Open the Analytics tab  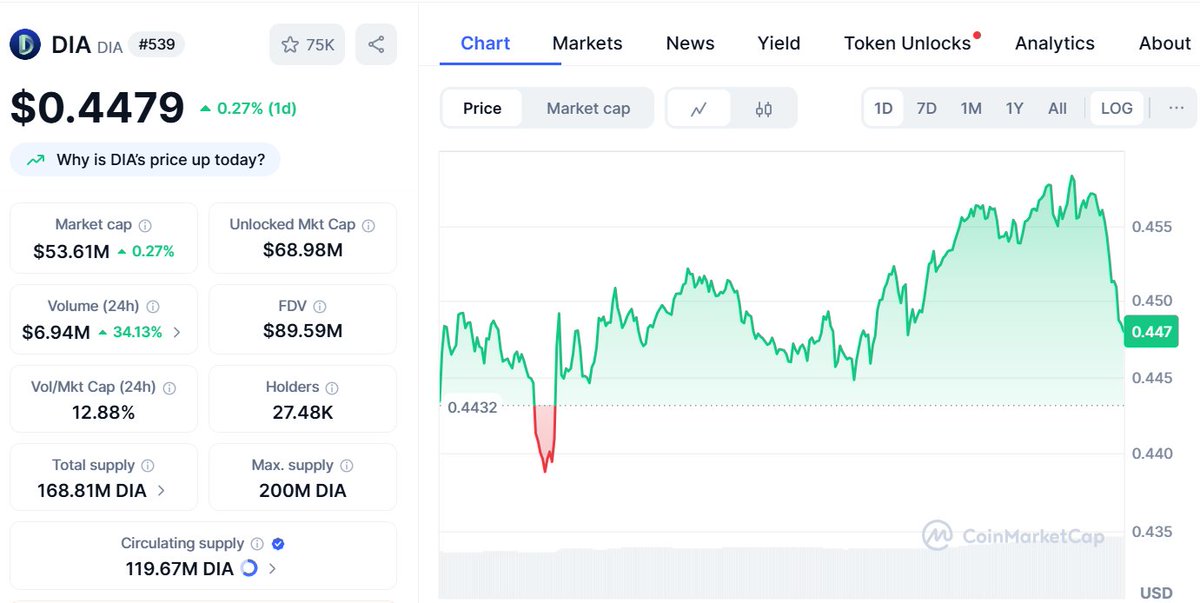(x=1055, y=43)
